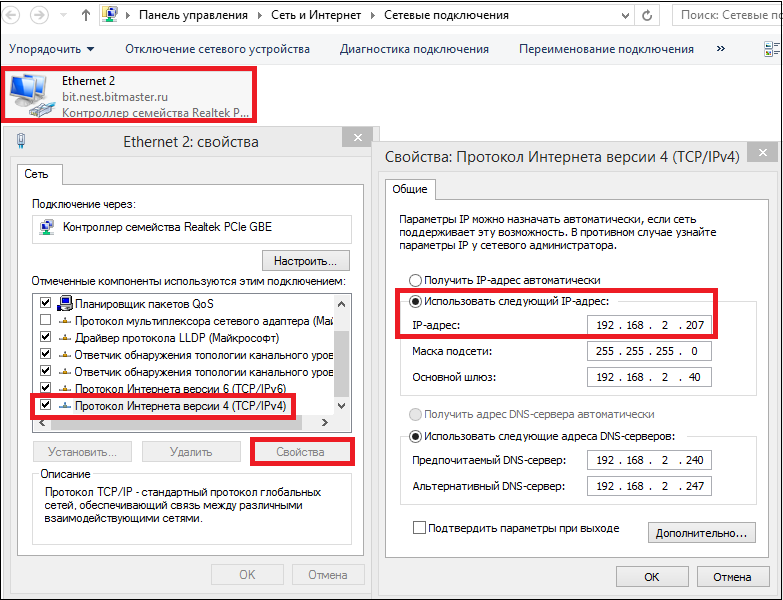Viewport: 783px width, 600px height.
Task: Toggle Планировщик пакетов QoS checkbox
Action: [45, 302]
